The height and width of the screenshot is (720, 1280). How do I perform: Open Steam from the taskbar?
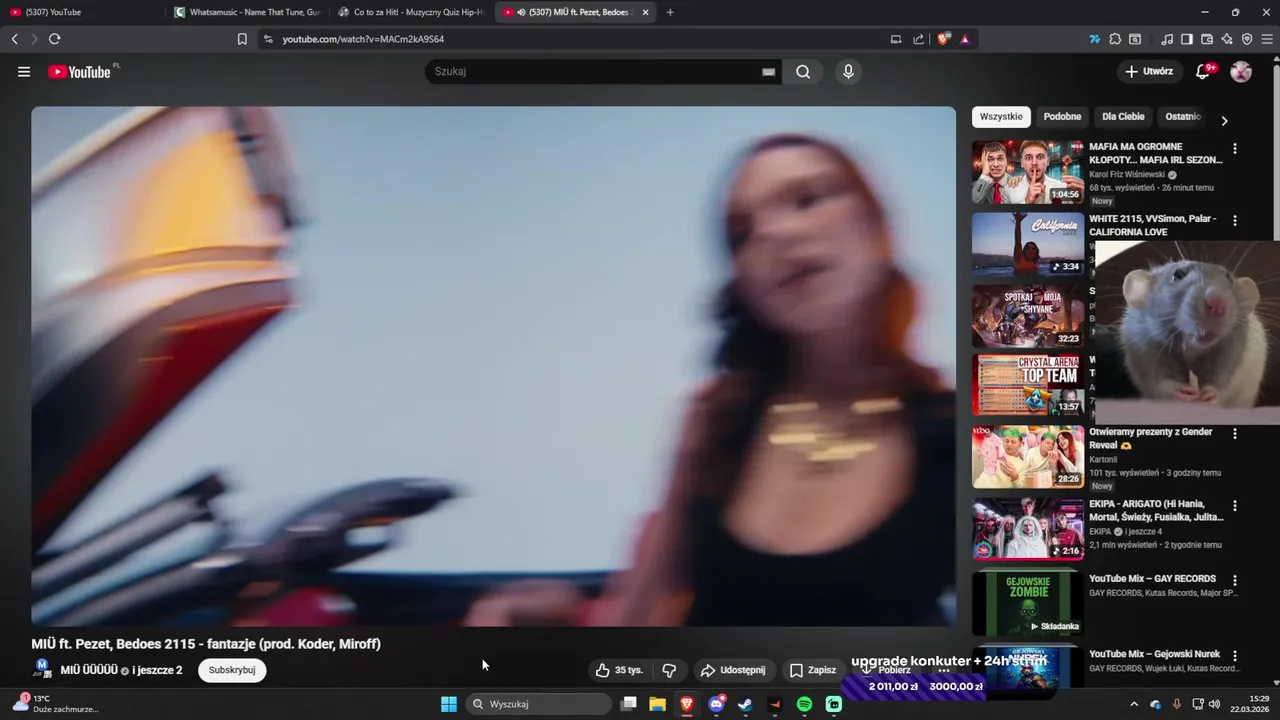click(x=745, y=704)
